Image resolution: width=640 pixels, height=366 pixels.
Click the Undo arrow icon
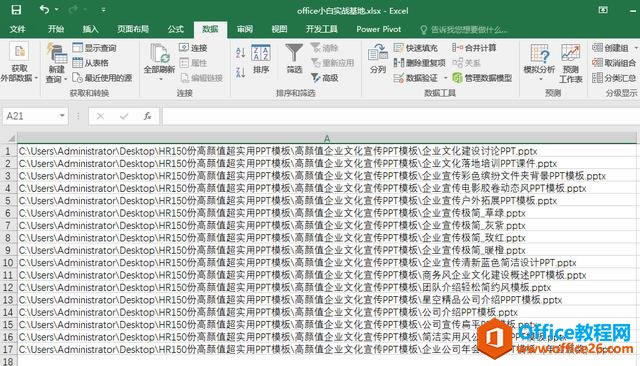[x=44, y=9]
